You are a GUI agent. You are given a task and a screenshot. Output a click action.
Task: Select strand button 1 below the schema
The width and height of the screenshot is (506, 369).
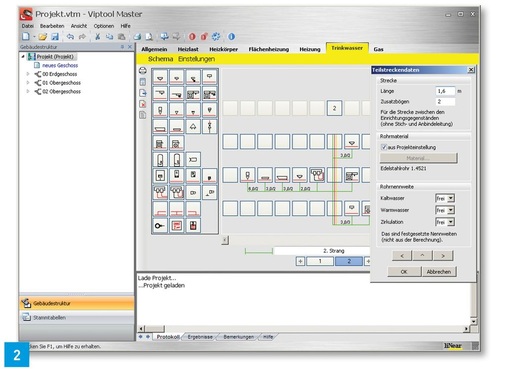(320, 261)
